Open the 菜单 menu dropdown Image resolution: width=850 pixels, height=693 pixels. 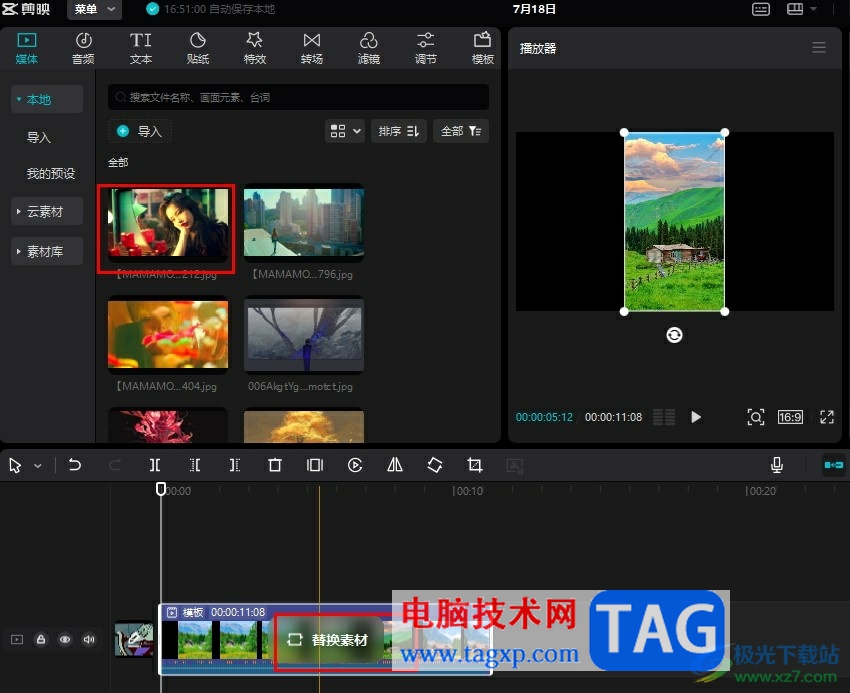point(94,9)
